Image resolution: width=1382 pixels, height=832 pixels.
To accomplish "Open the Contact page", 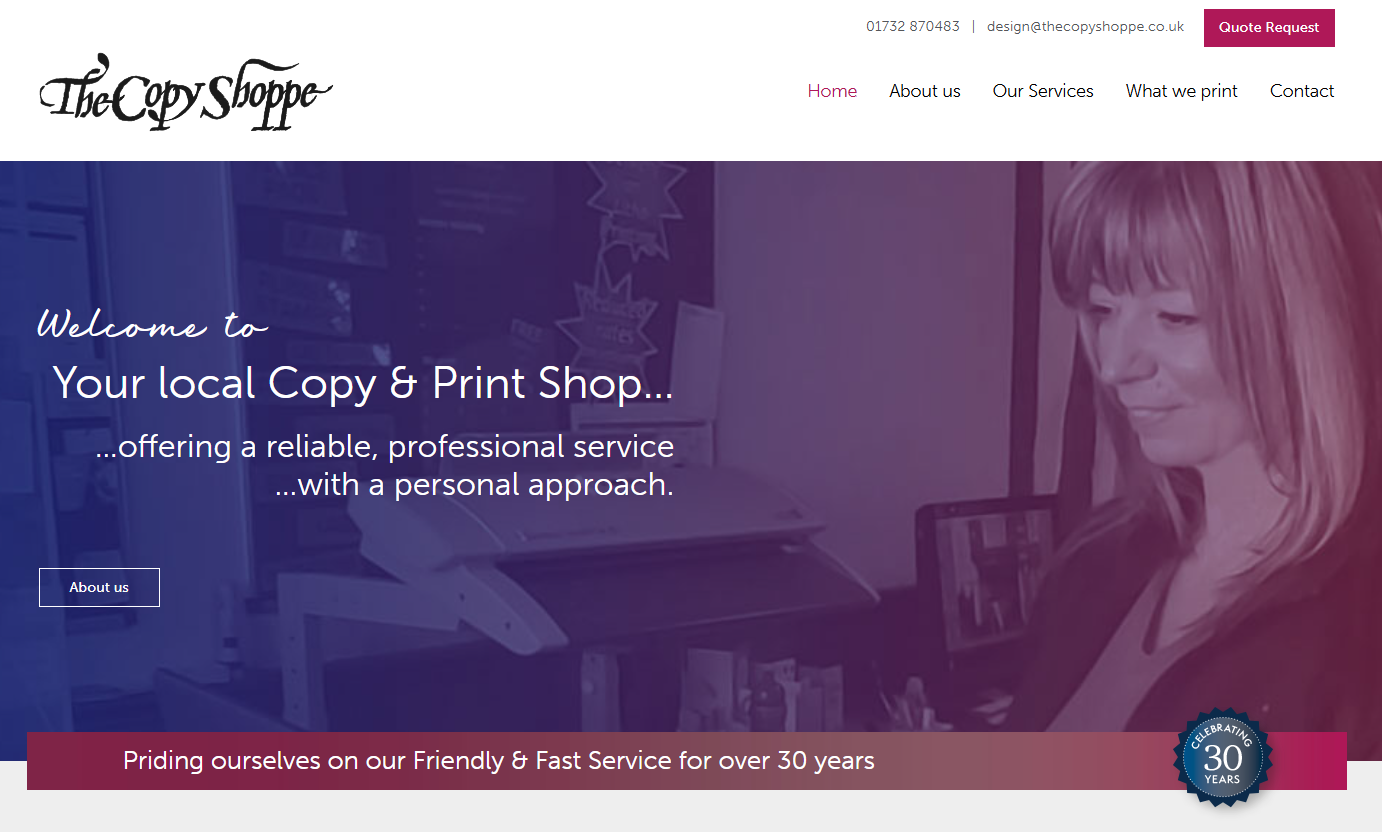I will (1302, 91).
